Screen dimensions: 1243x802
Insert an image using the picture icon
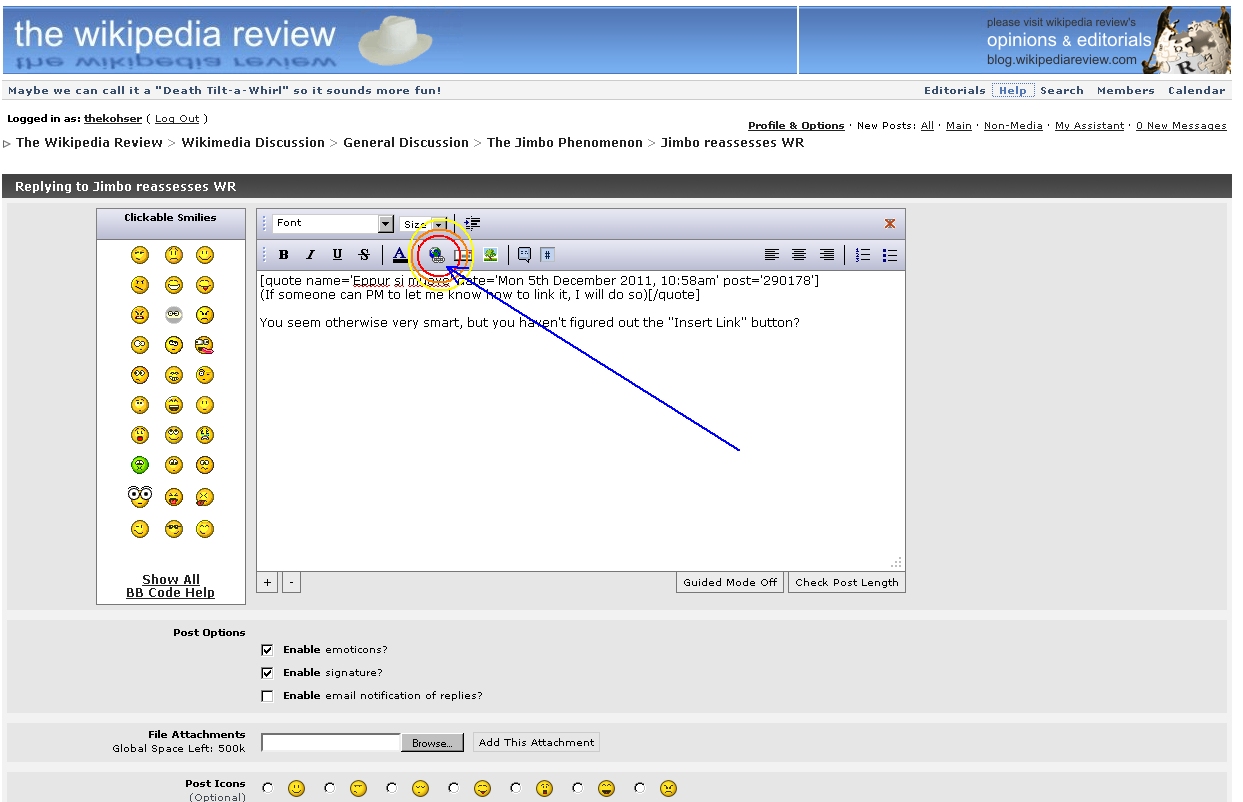pos(490,255)
